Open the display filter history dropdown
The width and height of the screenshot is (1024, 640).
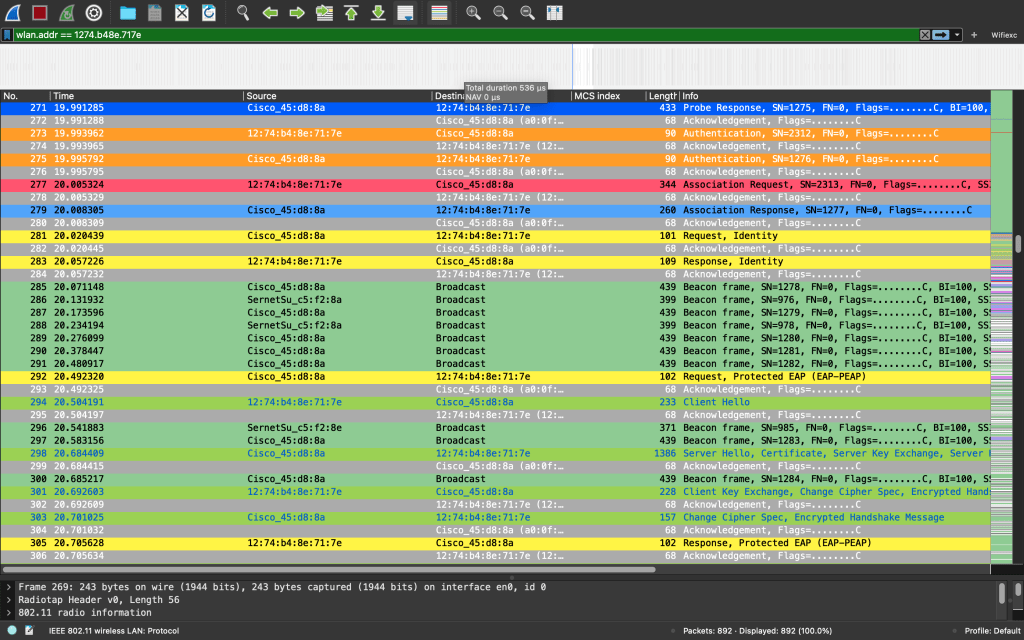coord(958,35)
